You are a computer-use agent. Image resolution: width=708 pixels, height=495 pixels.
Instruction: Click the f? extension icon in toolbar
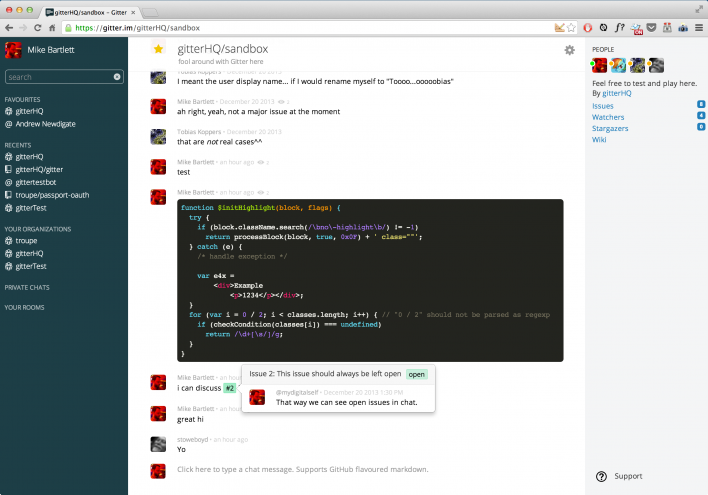(x=620, y=28)
